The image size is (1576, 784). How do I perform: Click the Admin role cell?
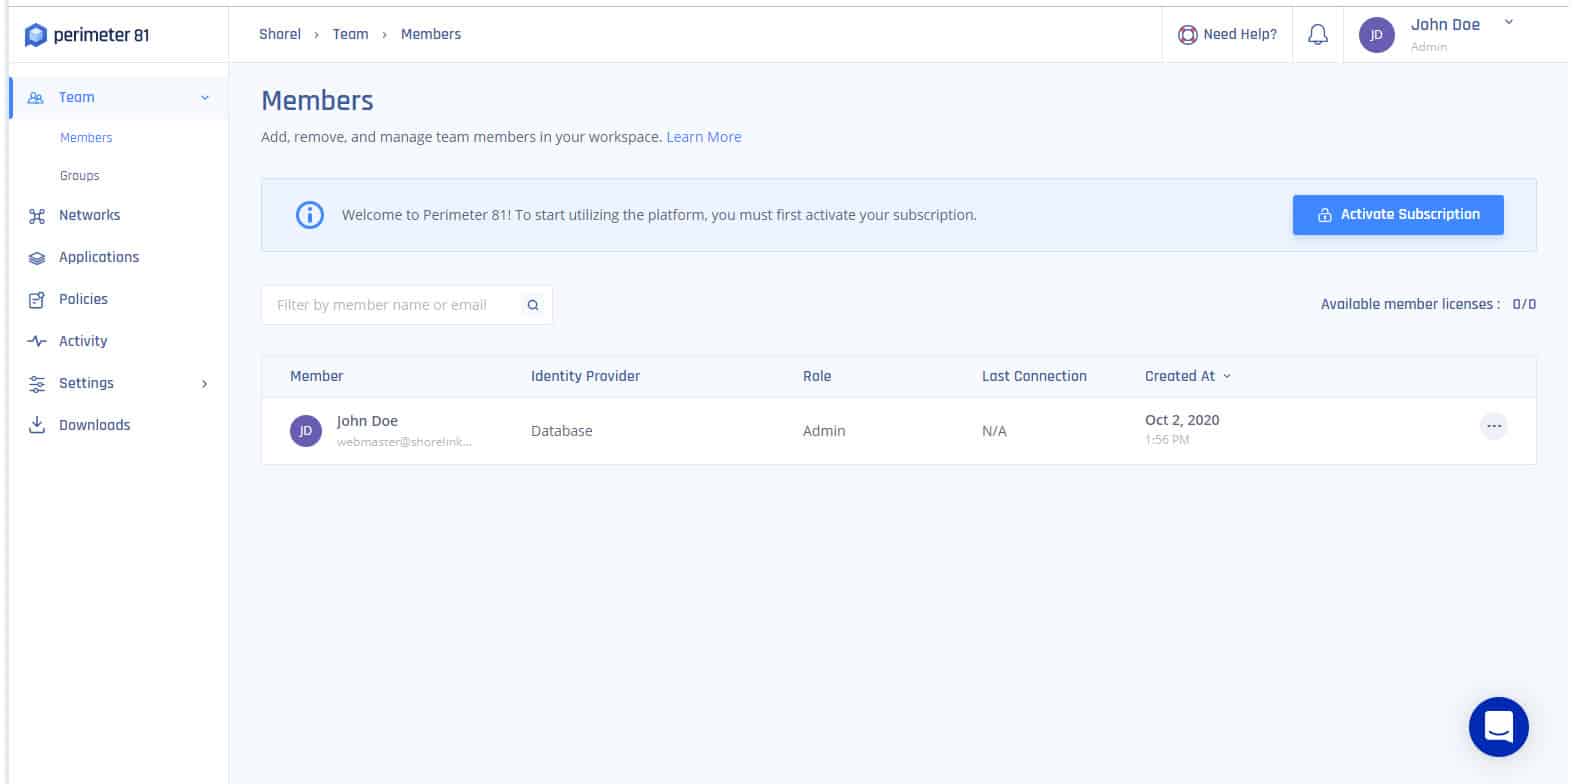[x=824, y=431]
